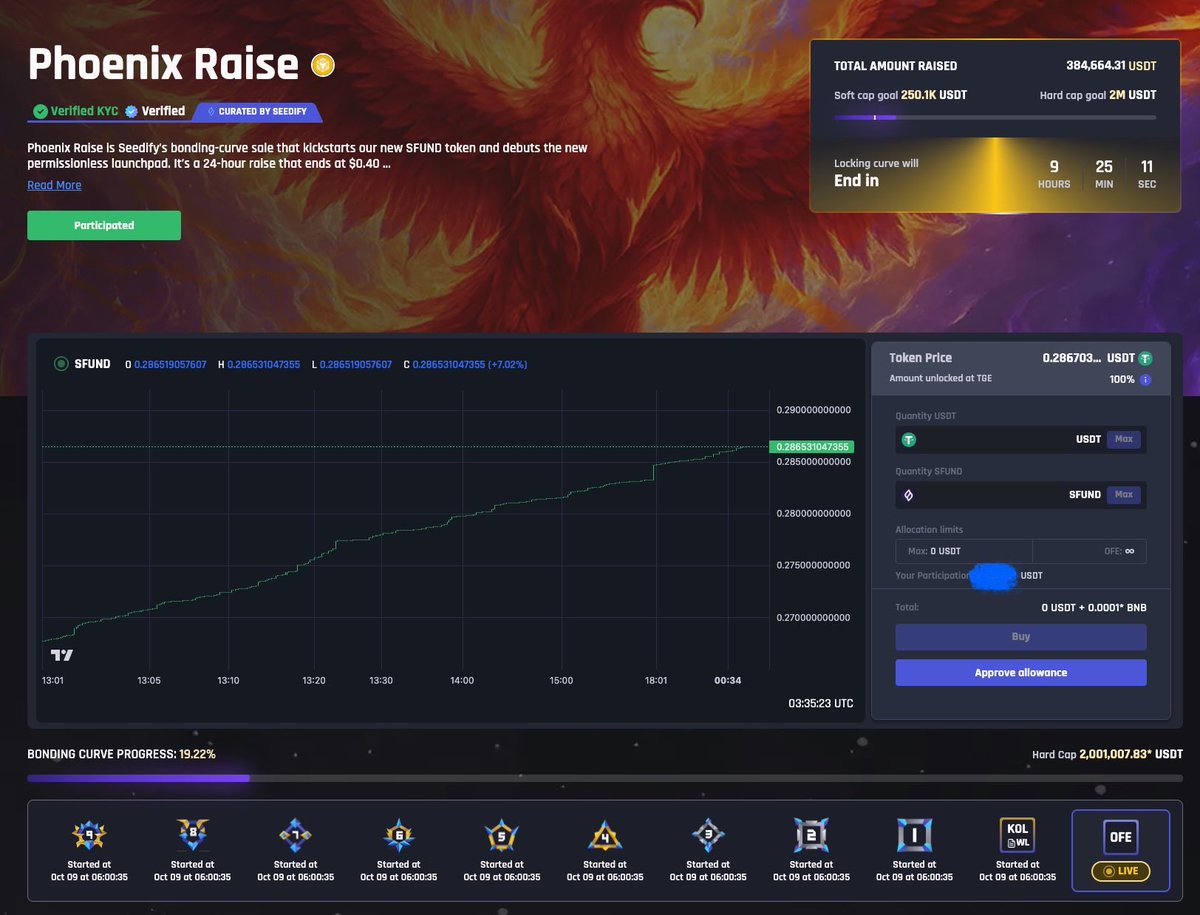Click the bonding curve progress bar
The width and height of the screenshot is (1200, 915).
605,778
